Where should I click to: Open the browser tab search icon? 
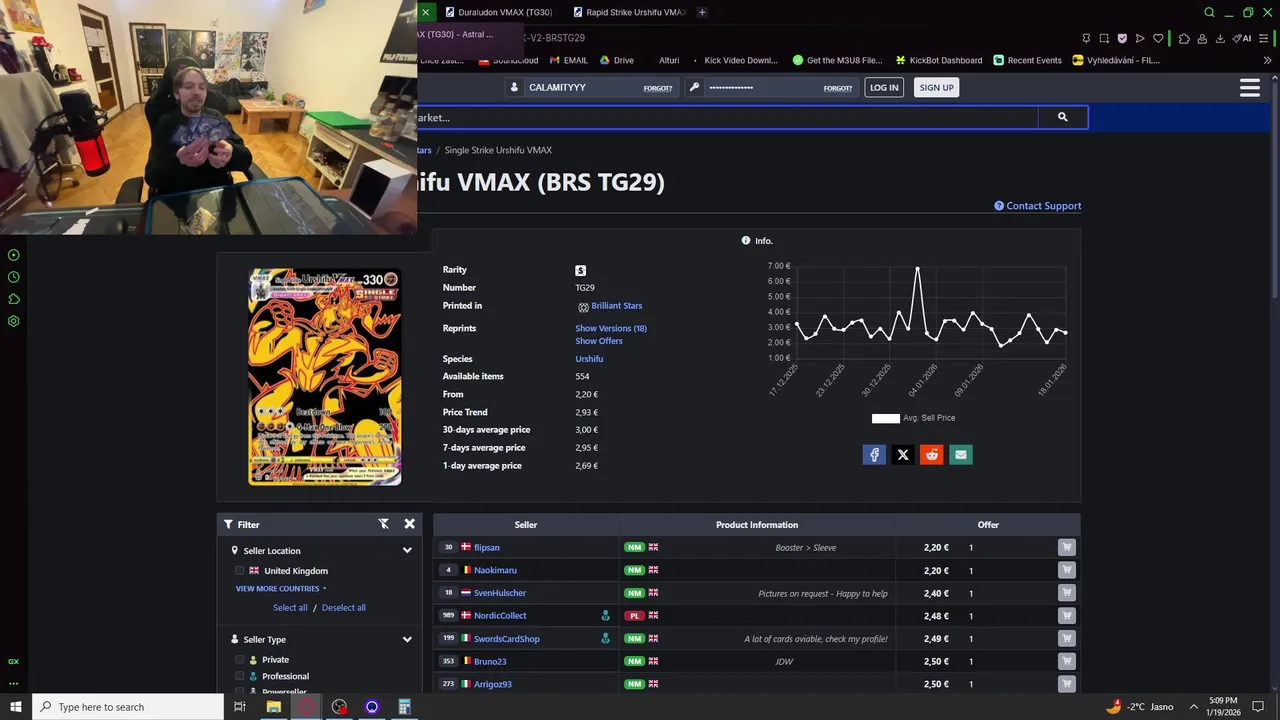pos(1209,12)
